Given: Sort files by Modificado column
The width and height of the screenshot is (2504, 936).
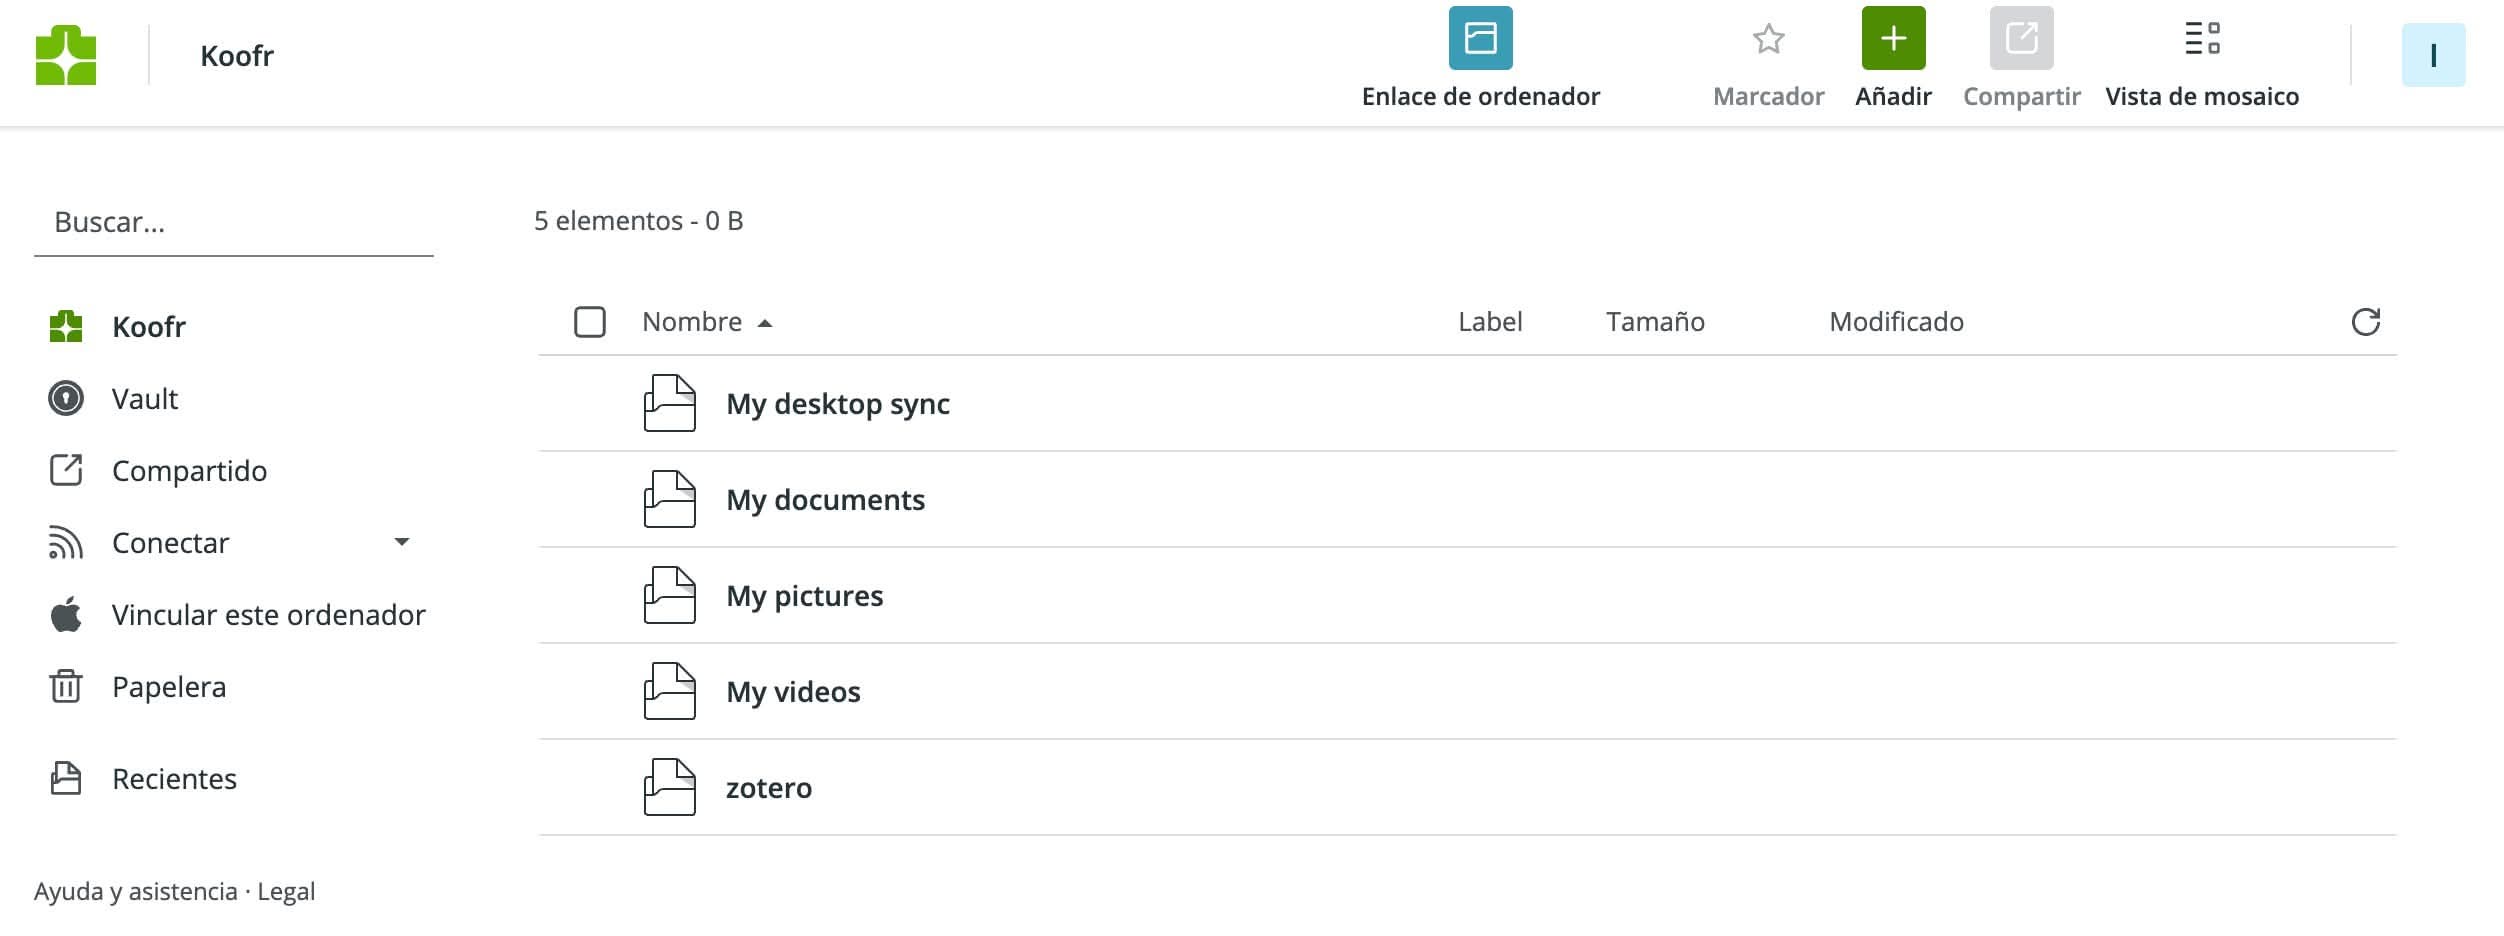Looking at the screenshot, I should (1896, 322).
